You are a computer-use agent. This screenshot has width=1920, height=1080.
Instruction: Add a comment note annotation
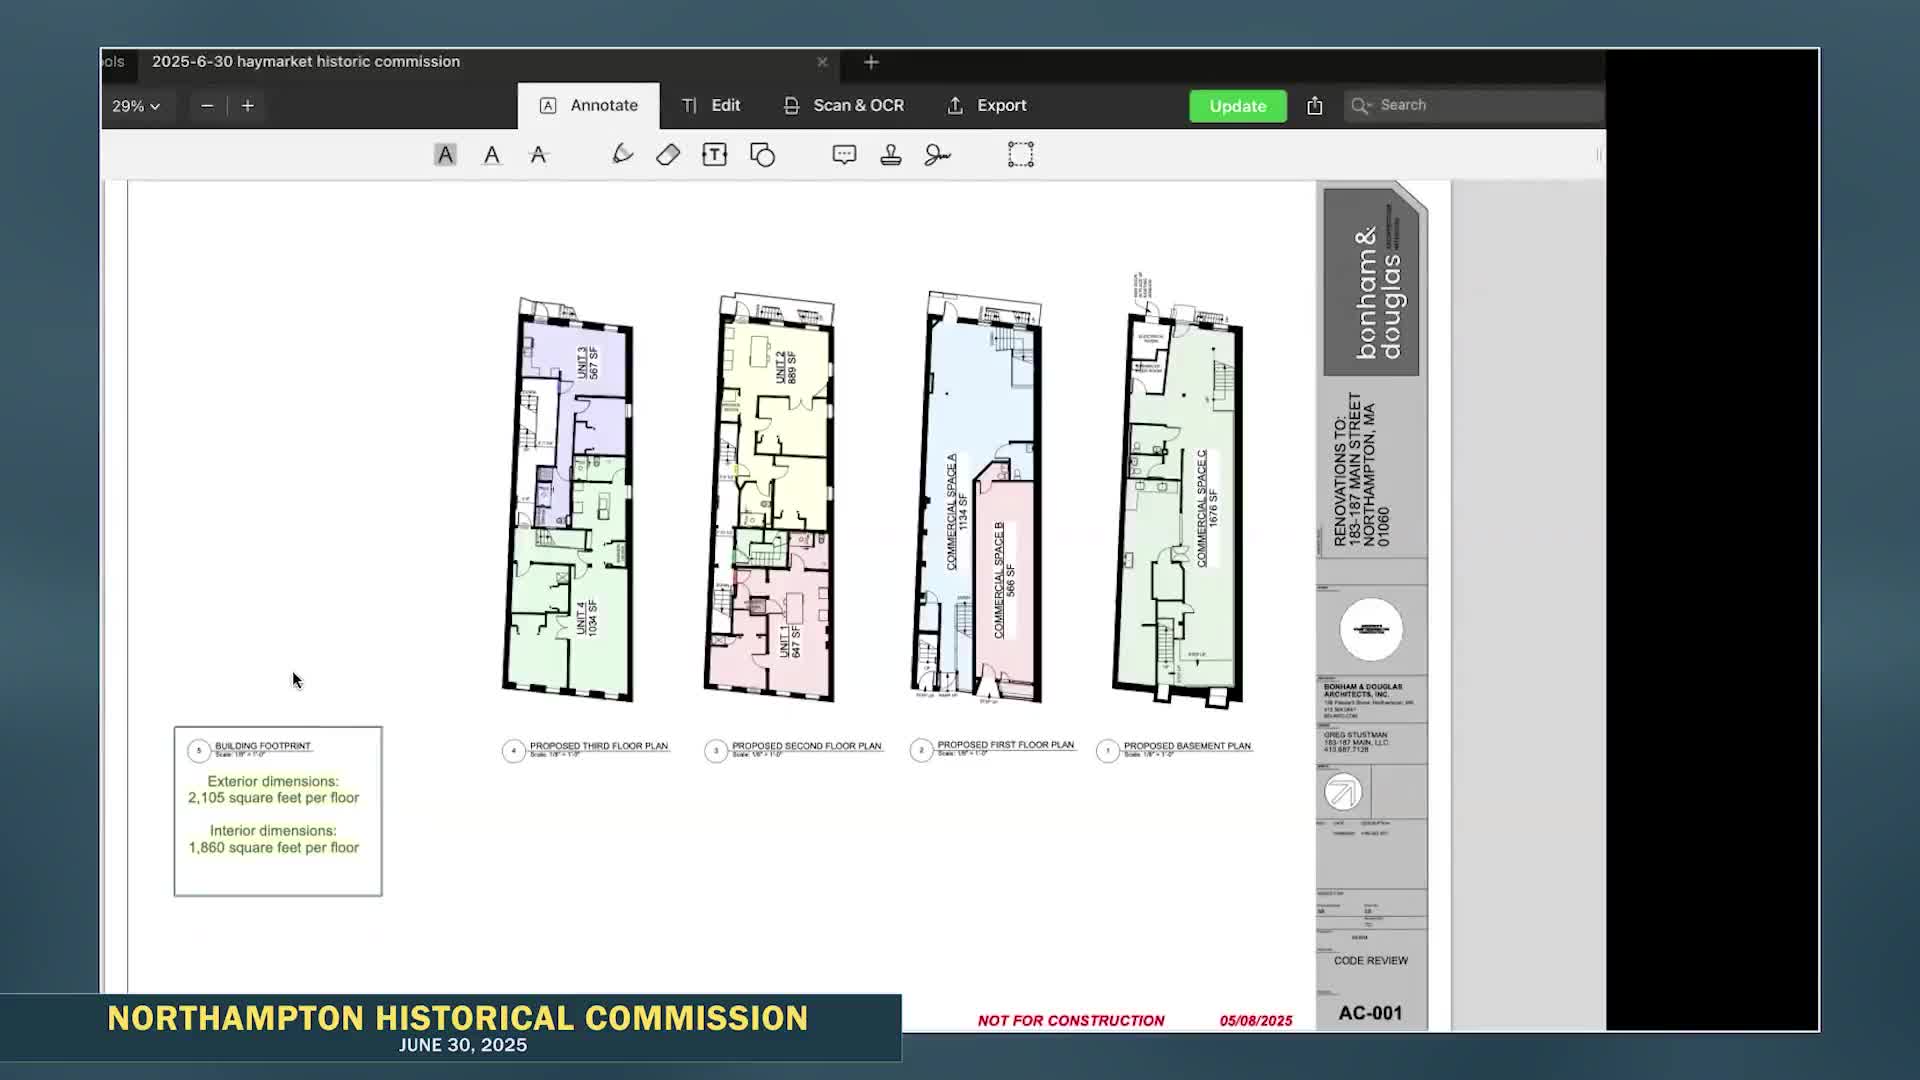point(843,154)
